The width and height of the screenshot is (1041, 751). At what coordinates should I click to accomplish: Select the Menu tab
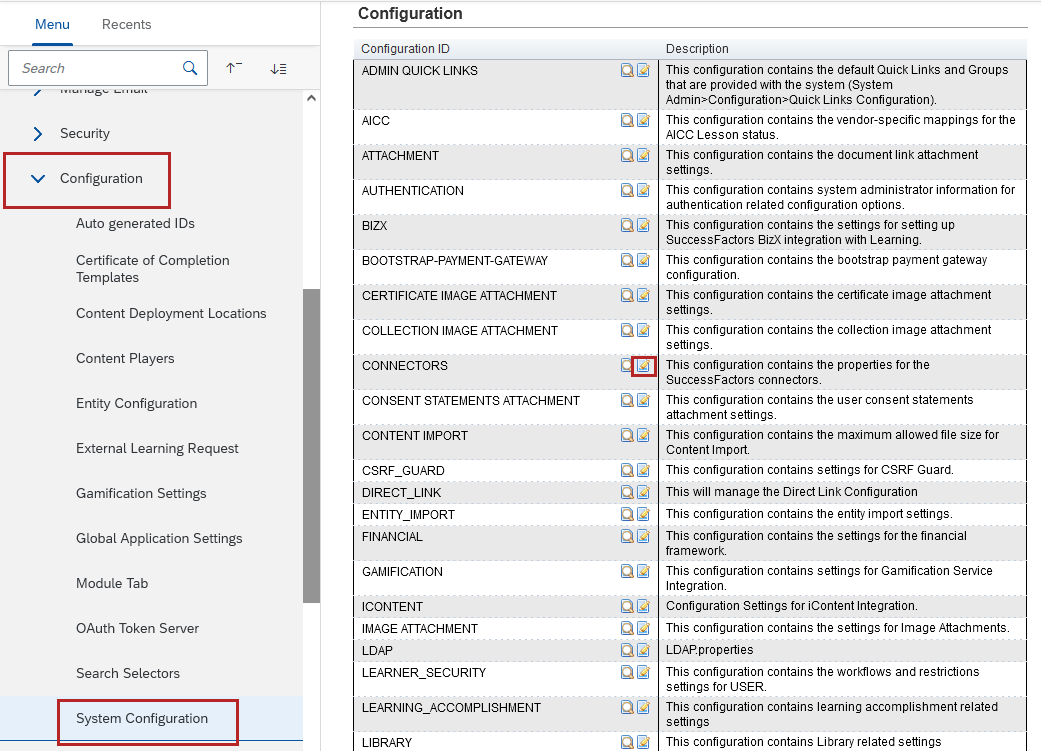tap(52, 24)
